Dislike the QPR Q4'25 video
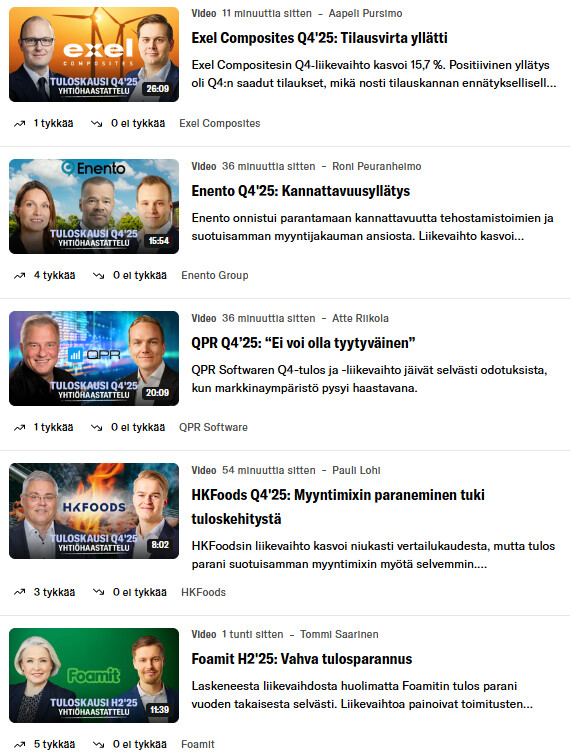The image size is (573, 754). click(128, 427)
